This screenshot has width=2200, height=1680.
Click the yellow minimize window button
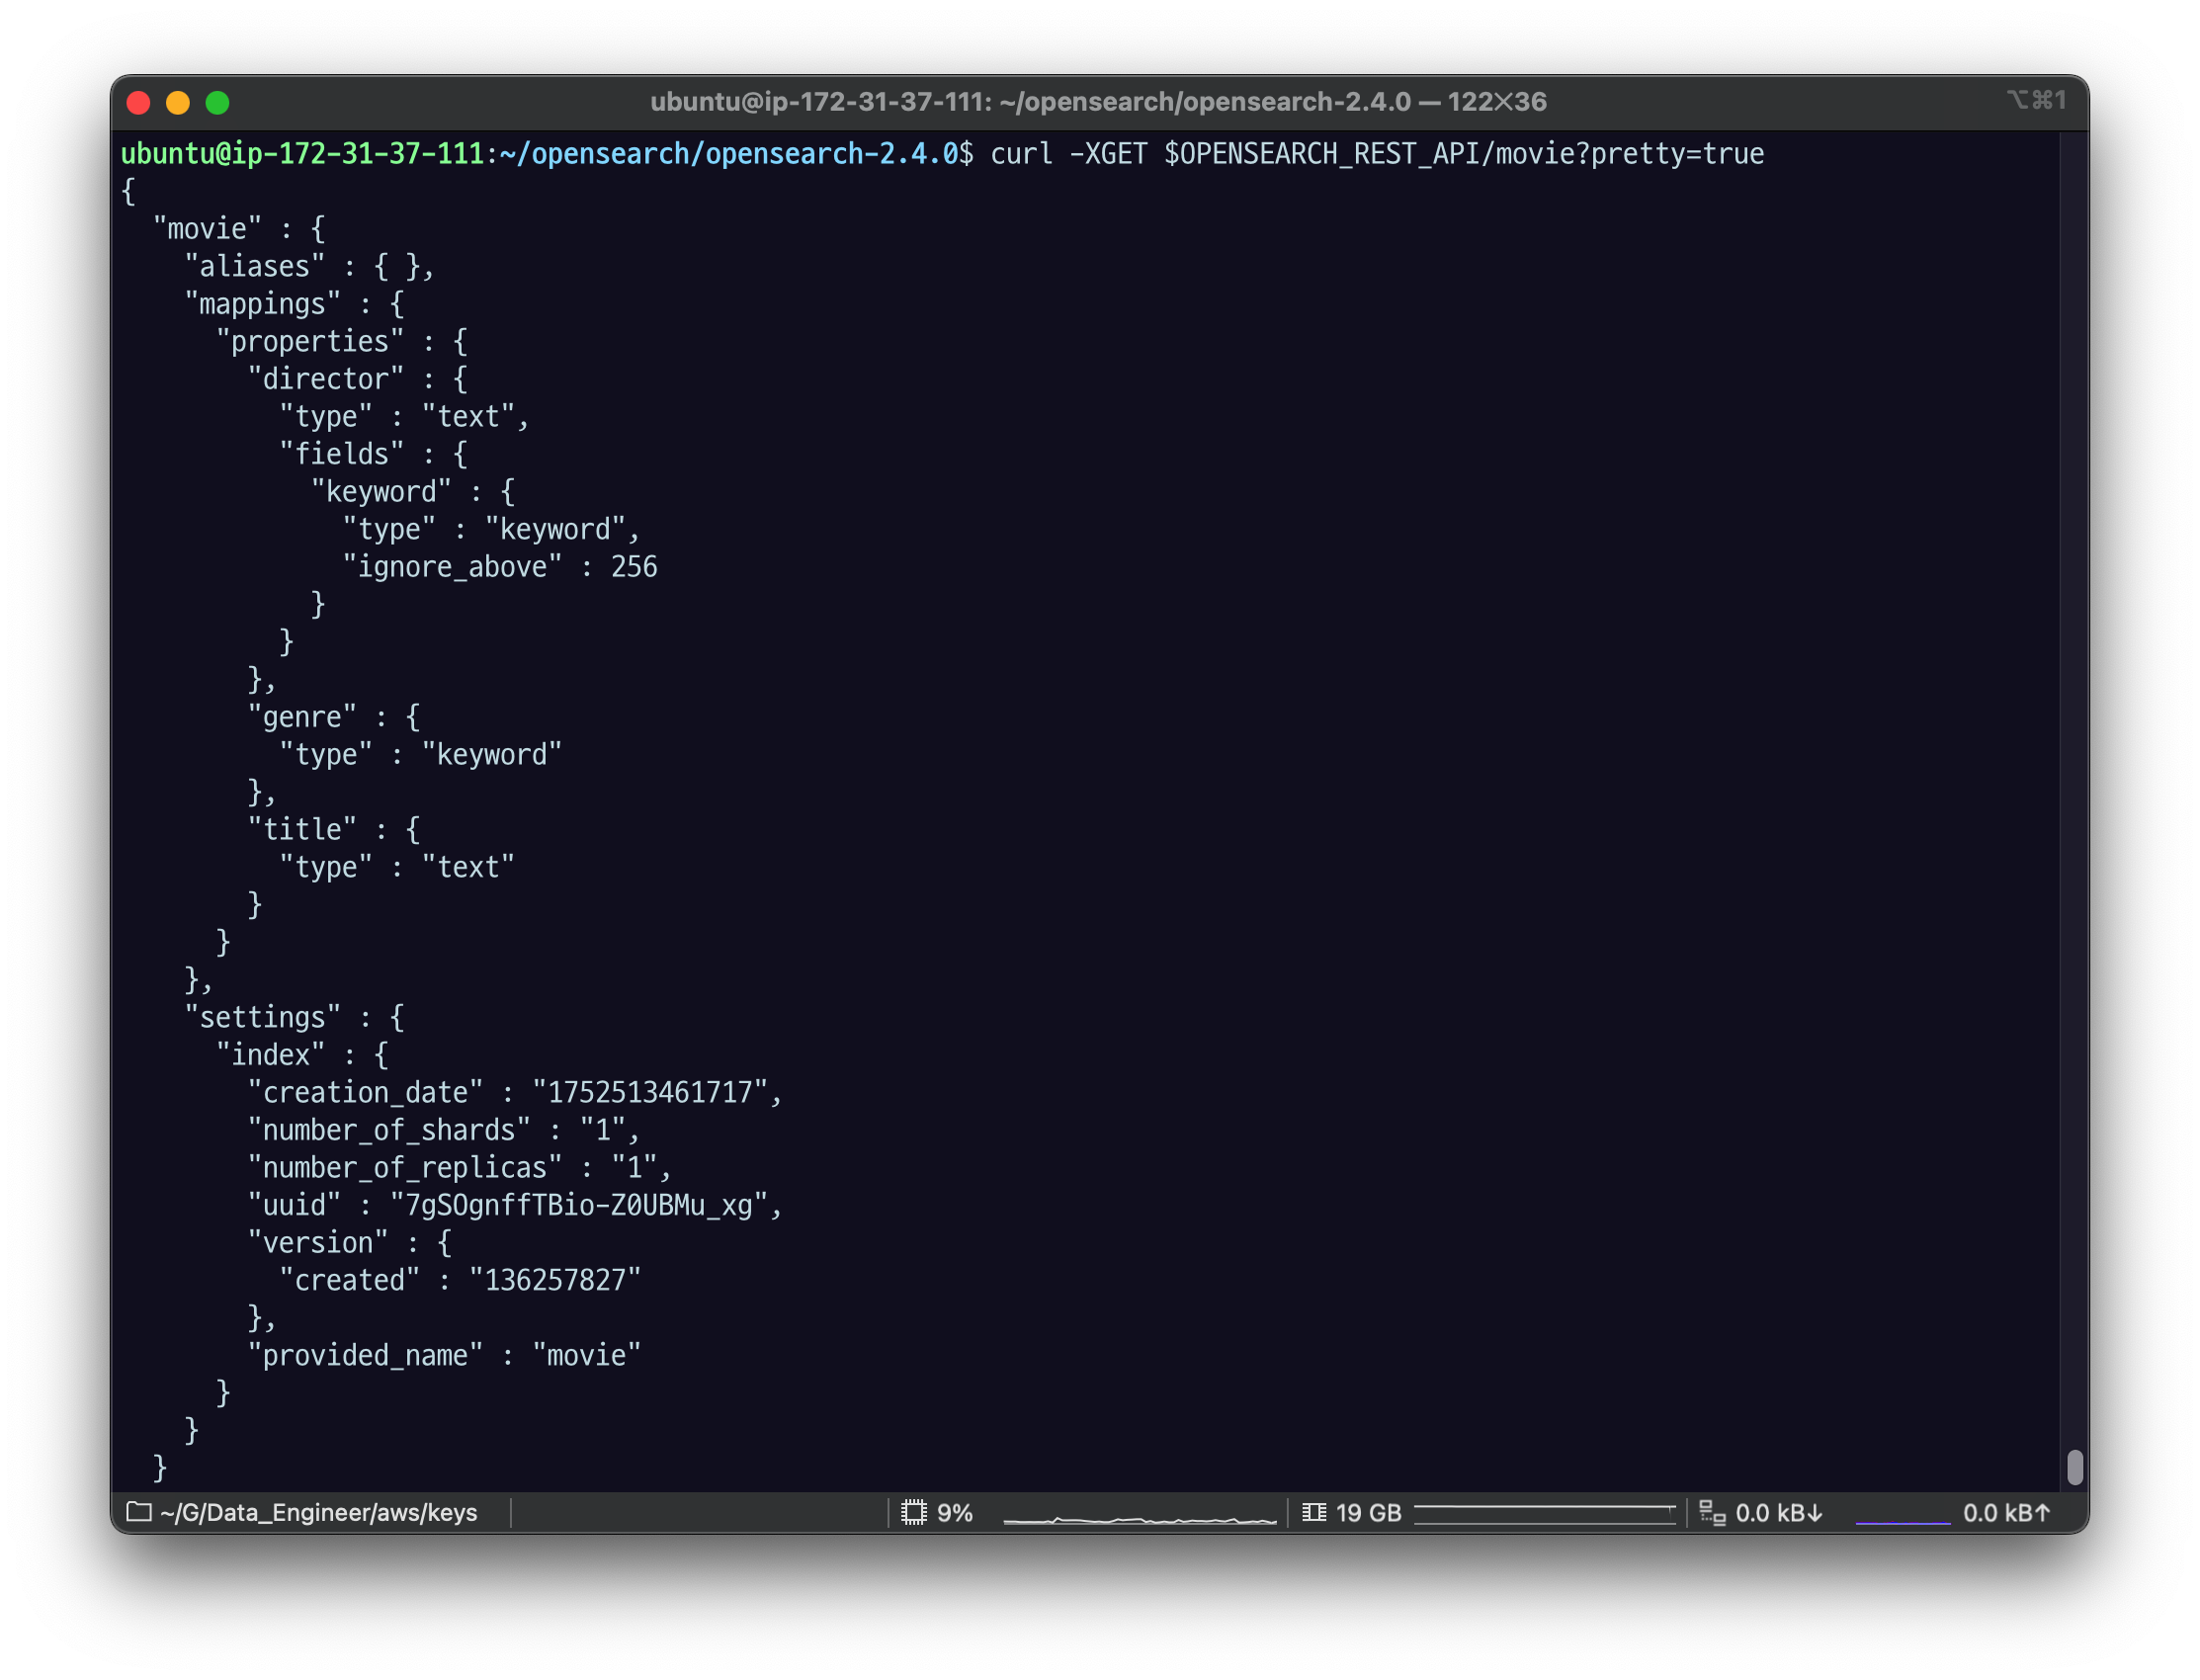(178, 103)
